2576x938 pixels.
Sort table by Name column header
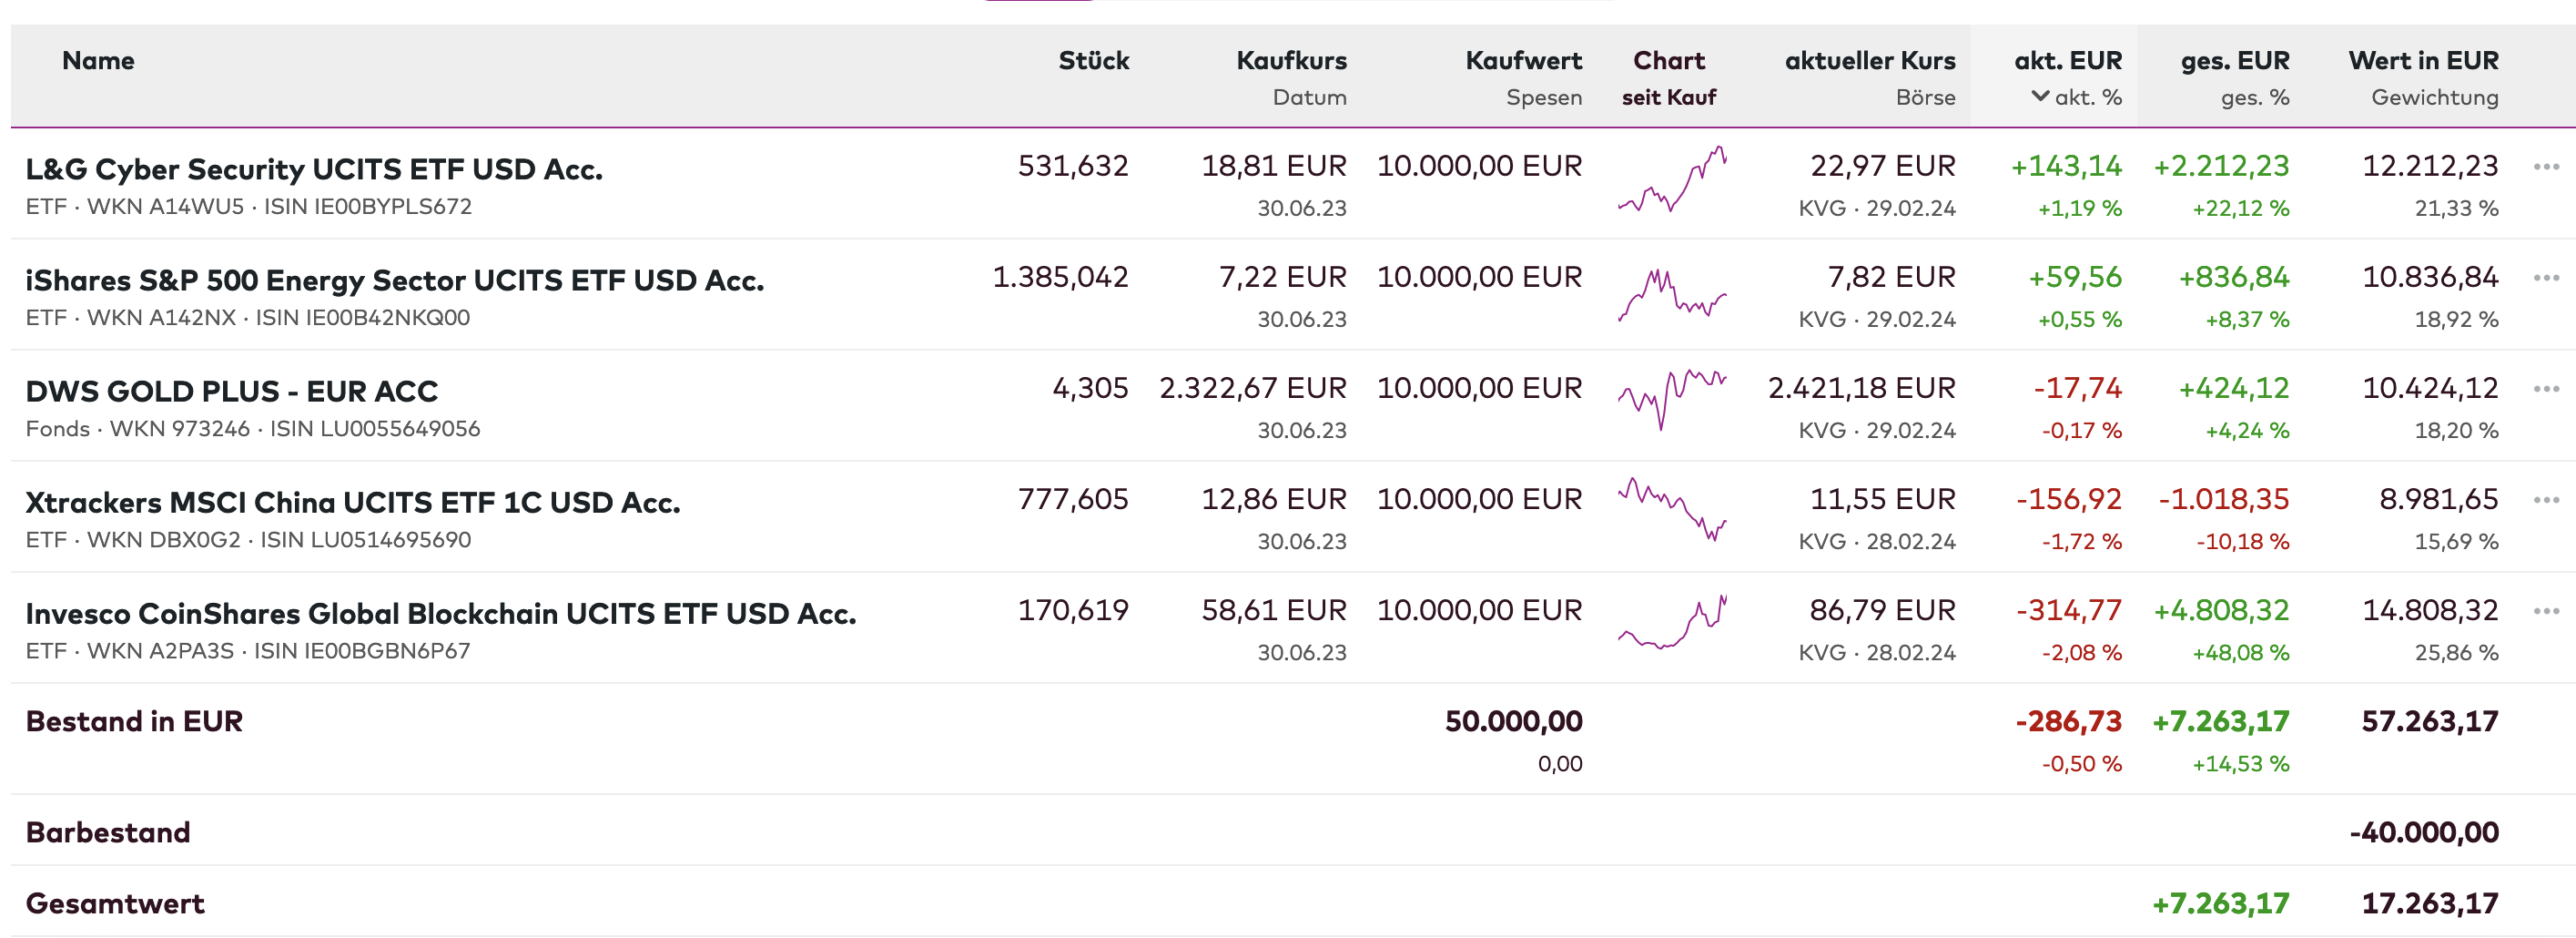click(98, 61)
